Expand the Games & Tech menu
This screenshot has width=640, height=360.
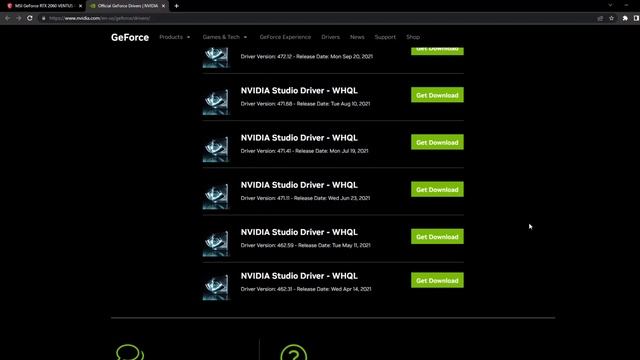[x=225, y=37]
